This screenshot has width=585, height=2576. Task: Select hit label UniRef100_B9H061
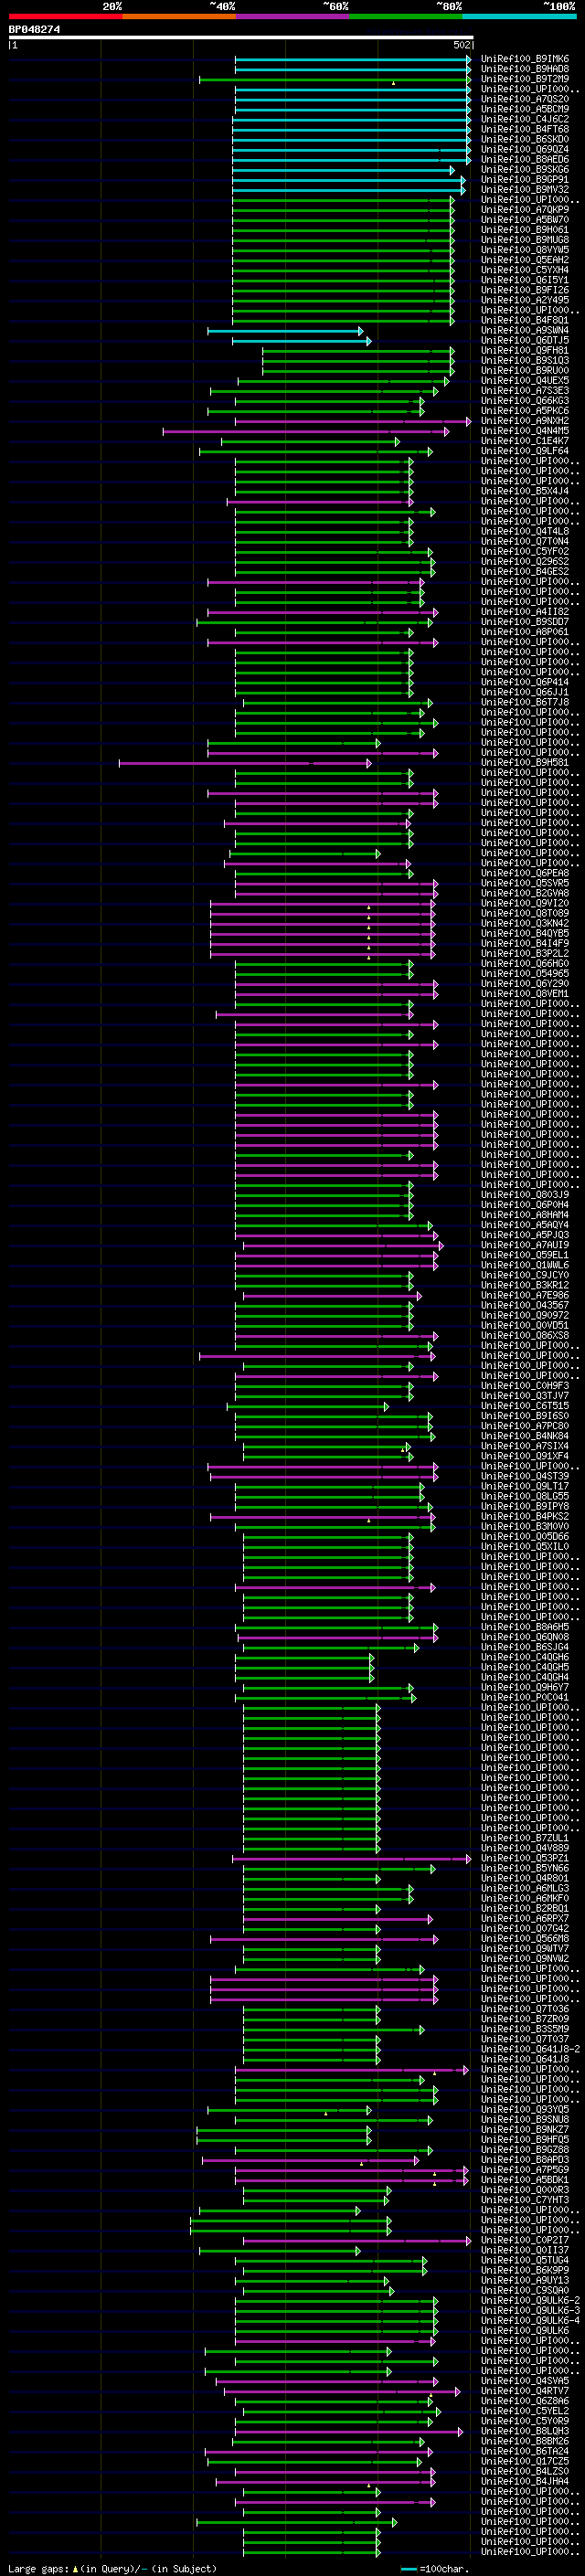click(525, 230)
